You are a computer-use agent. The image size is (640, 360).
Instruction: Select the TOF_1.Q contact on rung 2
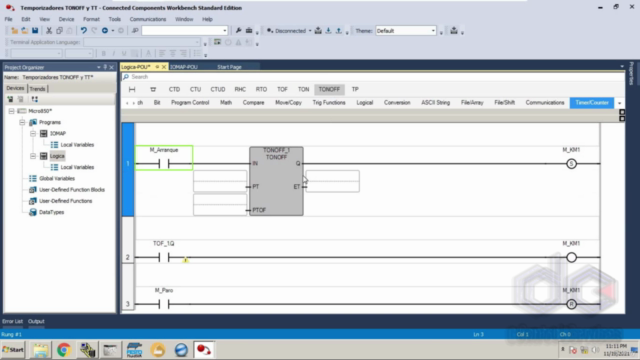pyautogui.click(x=164, y=257)
